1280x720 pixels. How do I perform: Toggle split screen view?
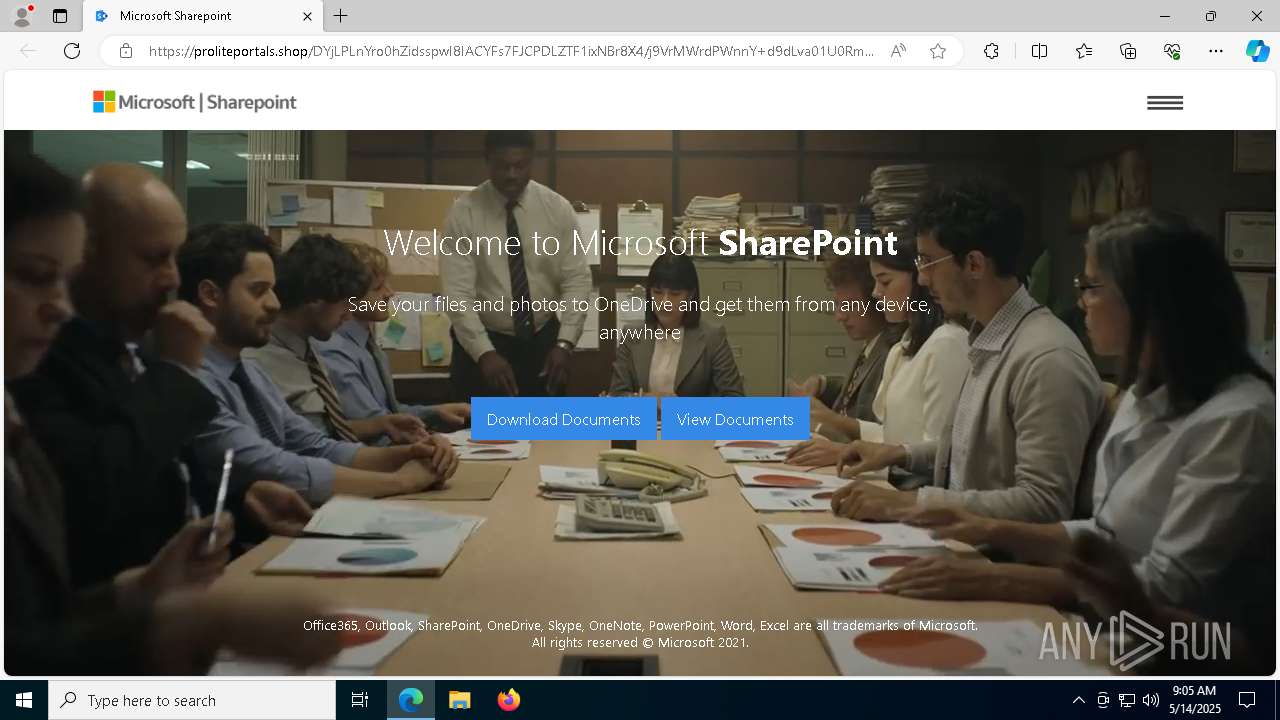pos(1039,51)
